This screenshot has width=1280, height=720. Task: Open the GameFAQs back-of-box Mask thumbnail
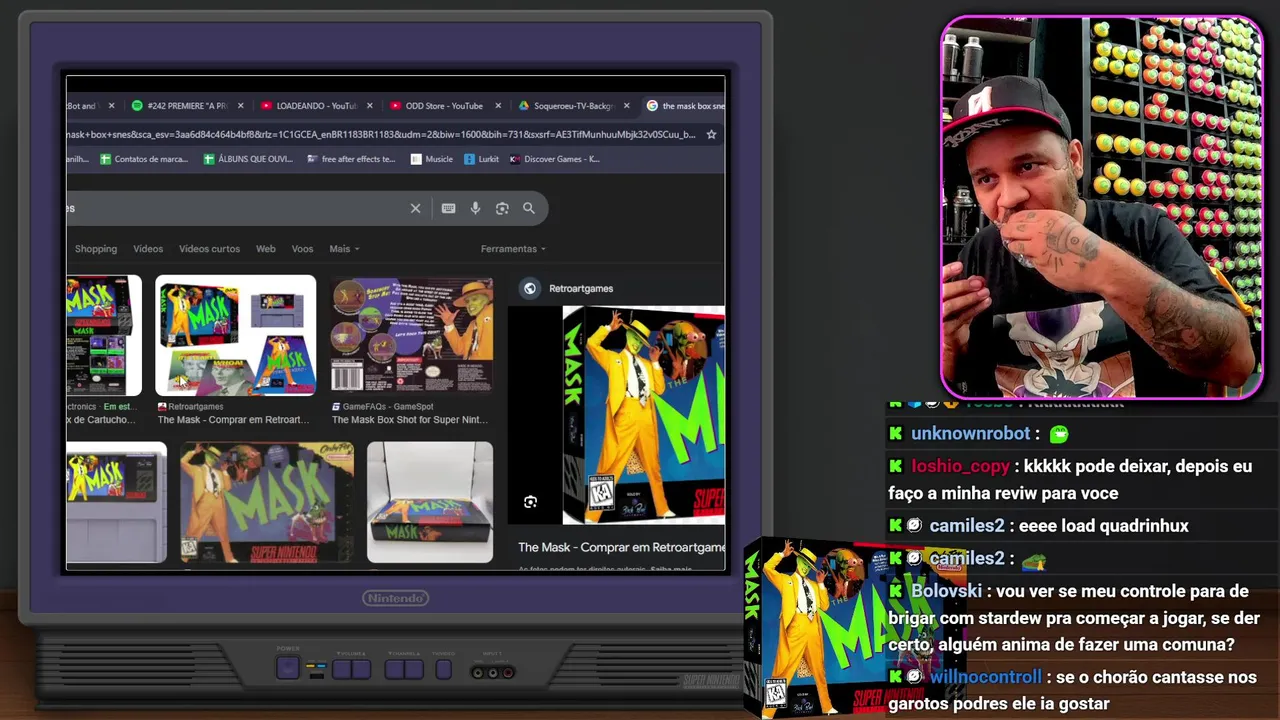pos(412,335)
